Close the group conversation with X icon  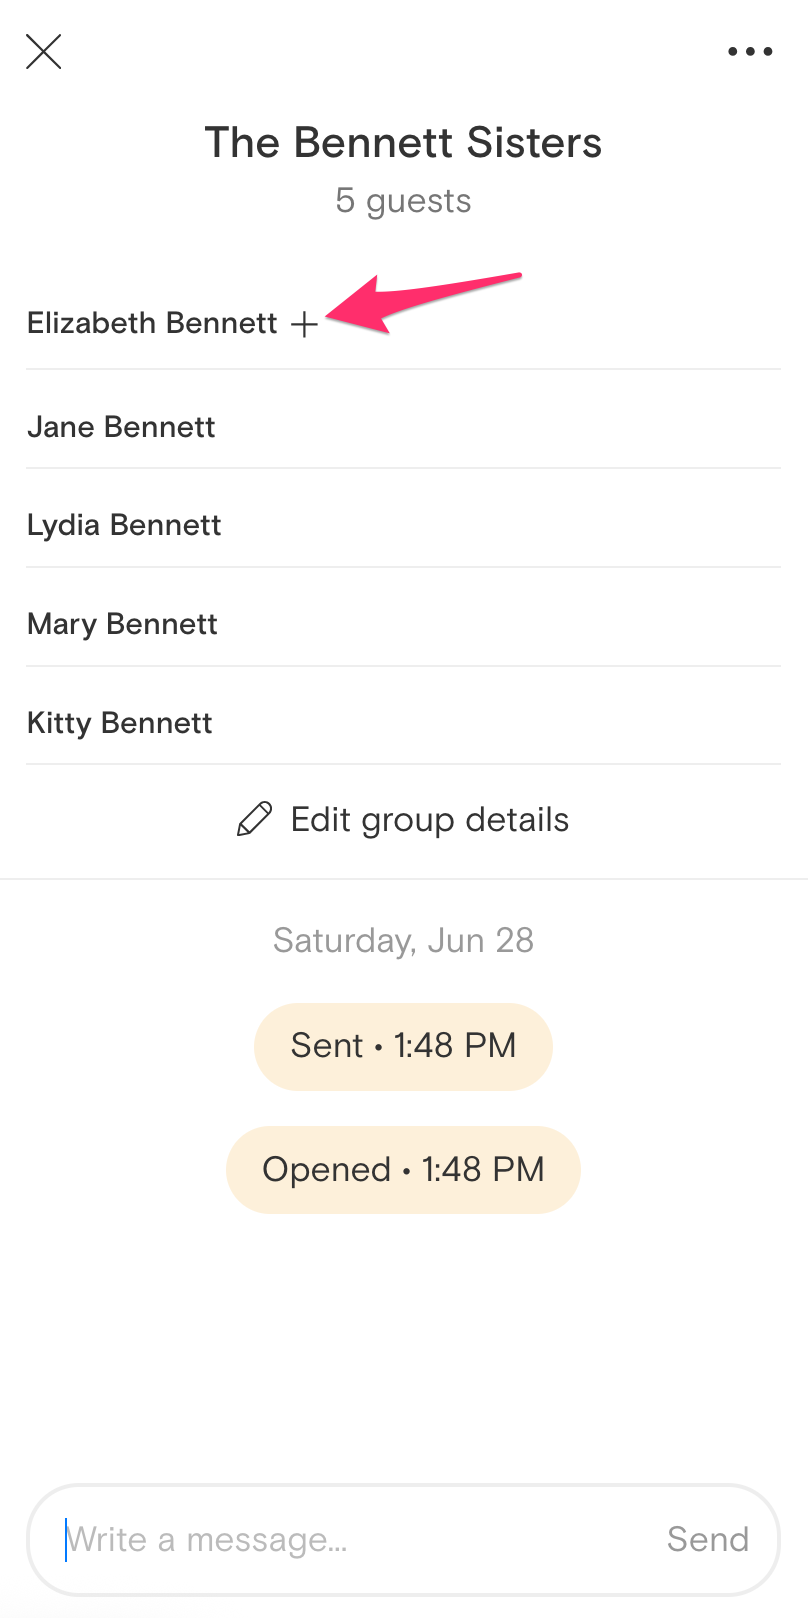(44, 51)
